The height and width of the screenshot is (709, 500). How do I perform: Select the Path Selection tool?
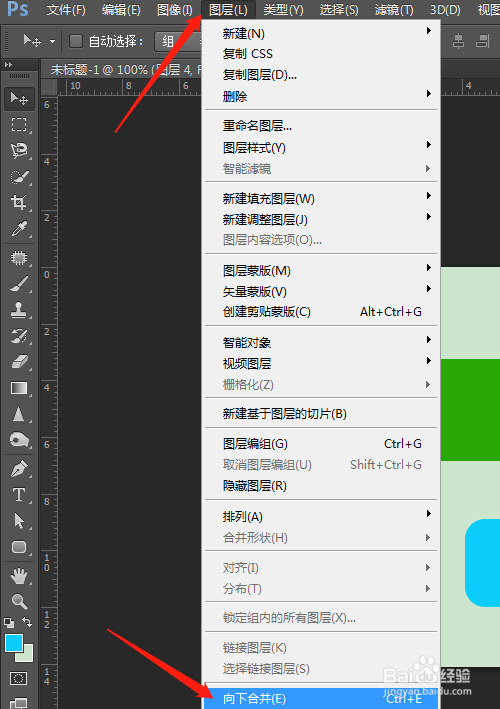tap(19, 521)
